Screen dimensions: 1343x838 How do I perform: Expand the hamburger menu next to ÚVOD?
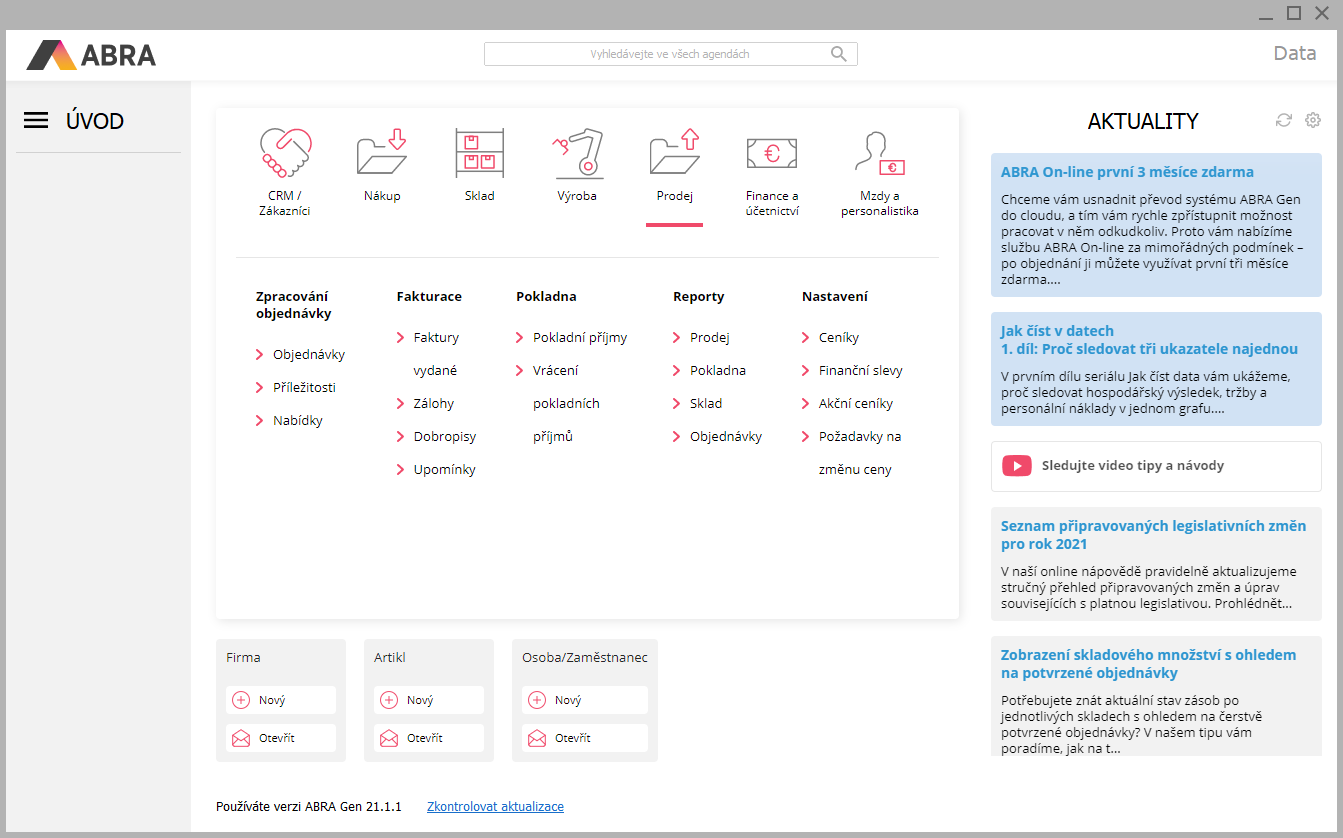point(36,121)
